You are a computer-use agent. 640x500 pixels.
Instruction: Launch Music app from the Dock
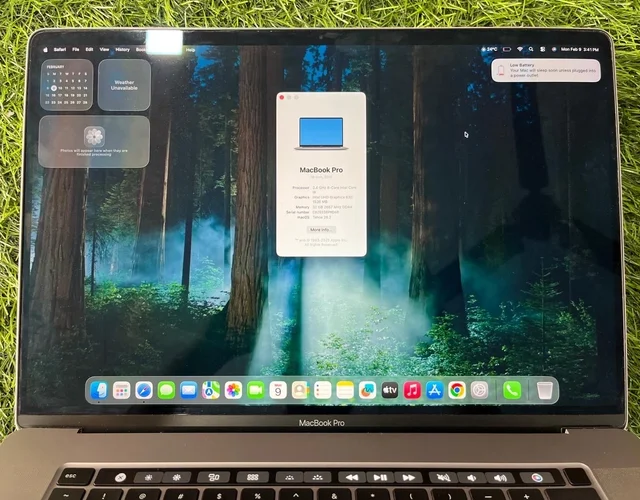[412, 391]
